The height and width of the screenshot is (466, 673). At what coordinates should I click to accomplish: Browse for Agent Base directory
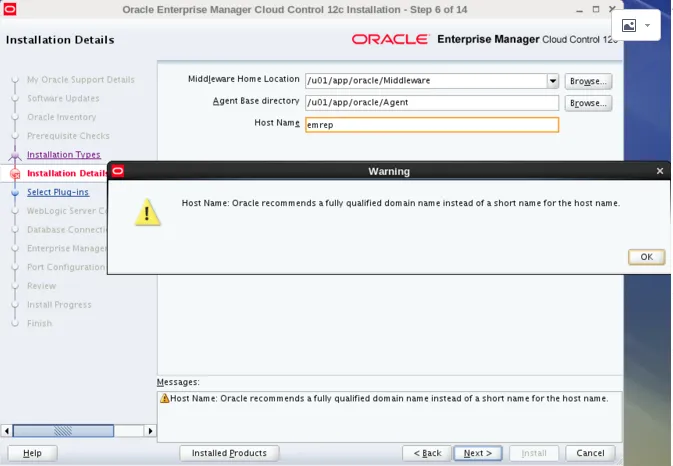tap(588, 103)
